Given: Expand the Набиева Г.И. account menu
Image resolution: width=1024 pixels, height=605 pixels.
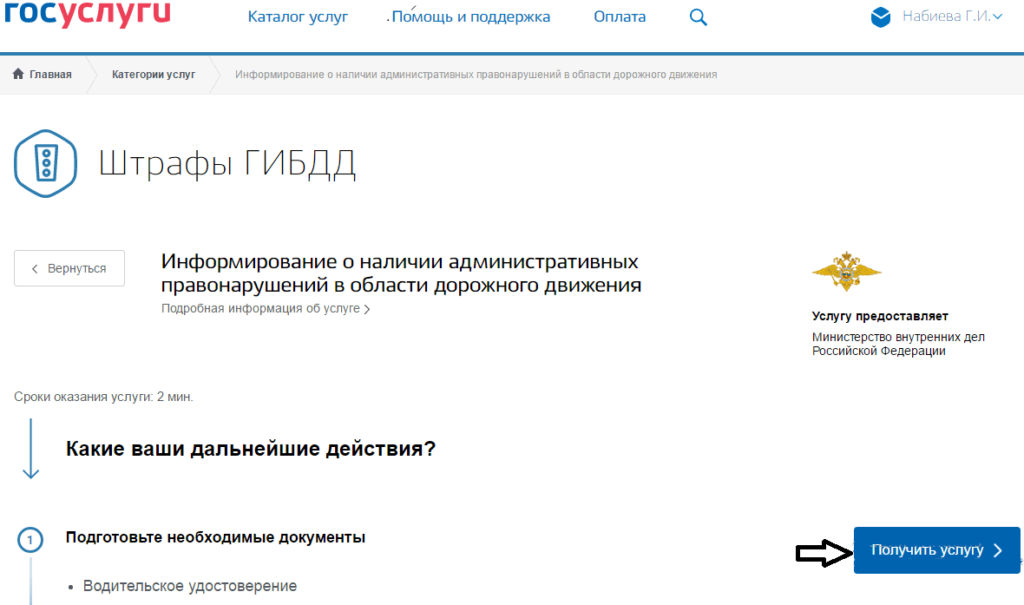Looking at the screenshot, I should [x=945, y=17].
